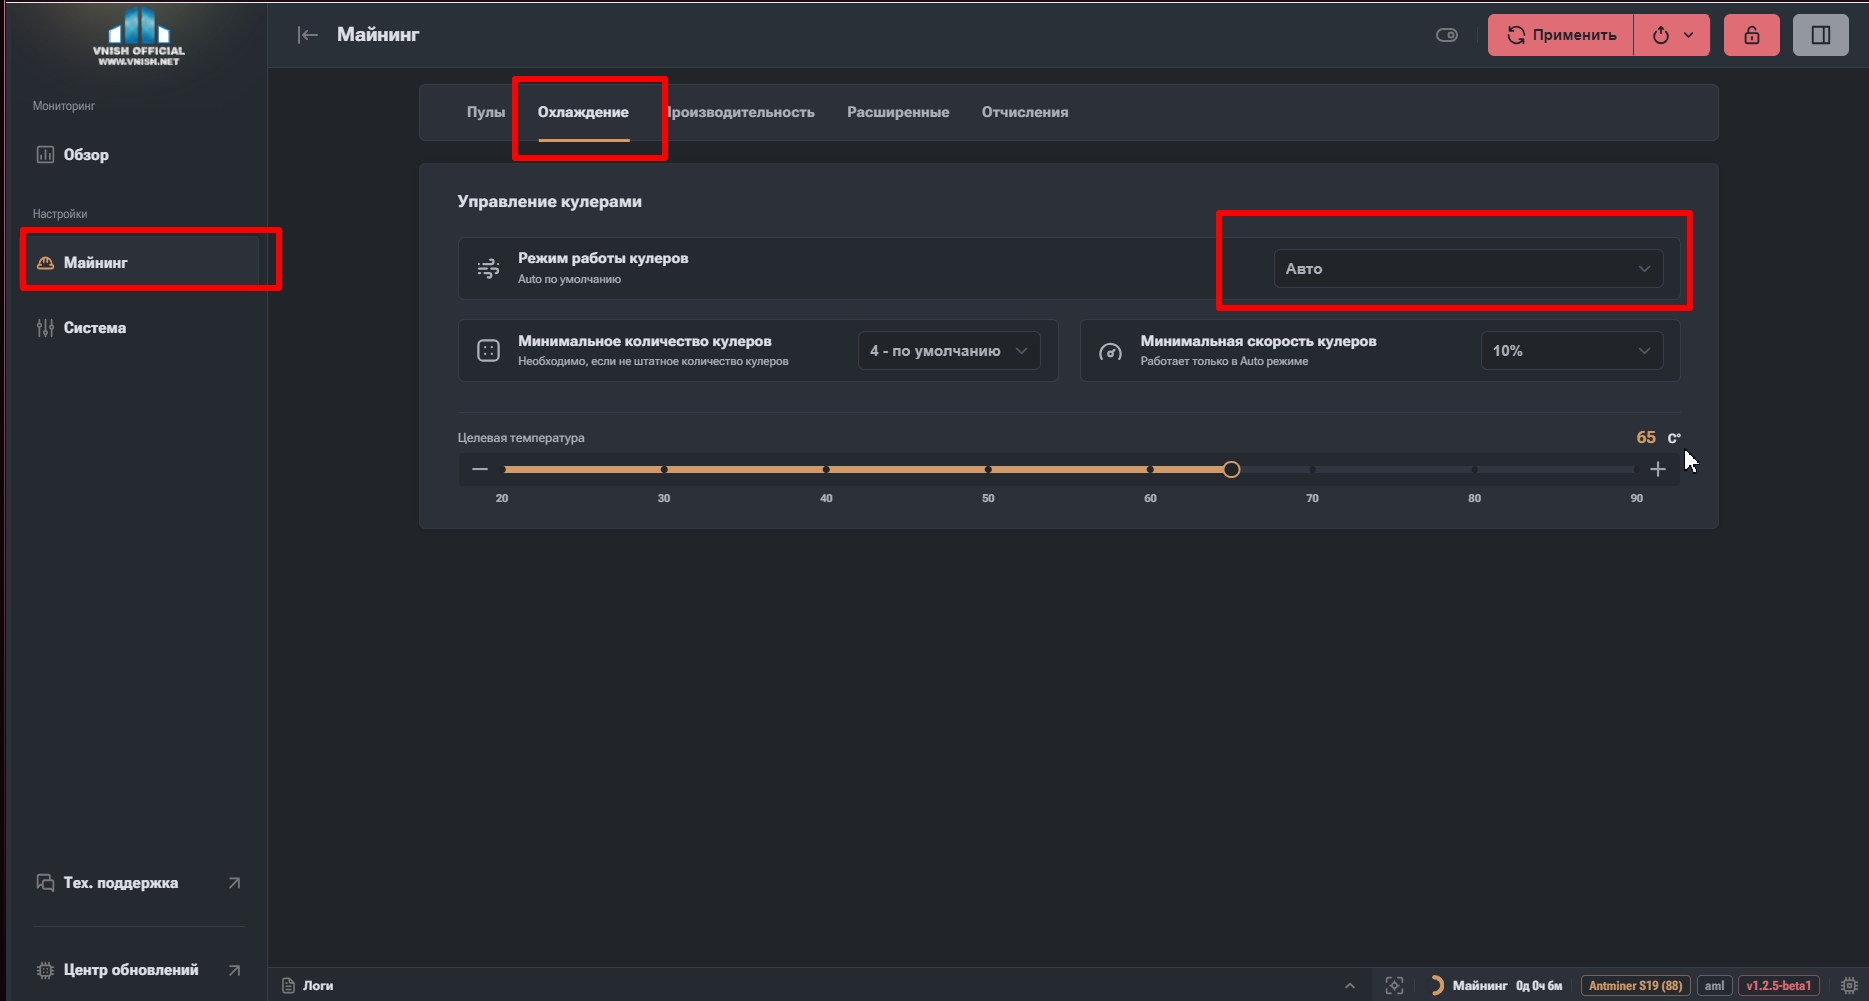Screen dimensions: 1869x1001
Task: Collapse the sidebar with the arrow icon
Action: pyautogui.click(x=308, y=35)
